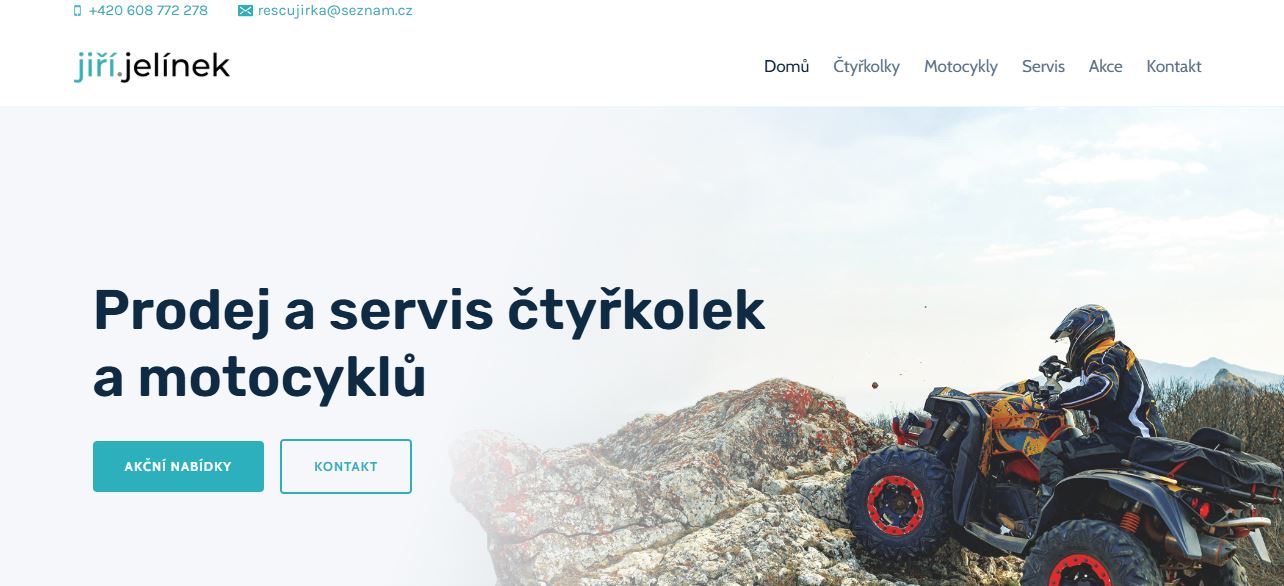
Task: Click the heading line 'Prodej a servis čtyřkolek'
Action: click(429, 312)
